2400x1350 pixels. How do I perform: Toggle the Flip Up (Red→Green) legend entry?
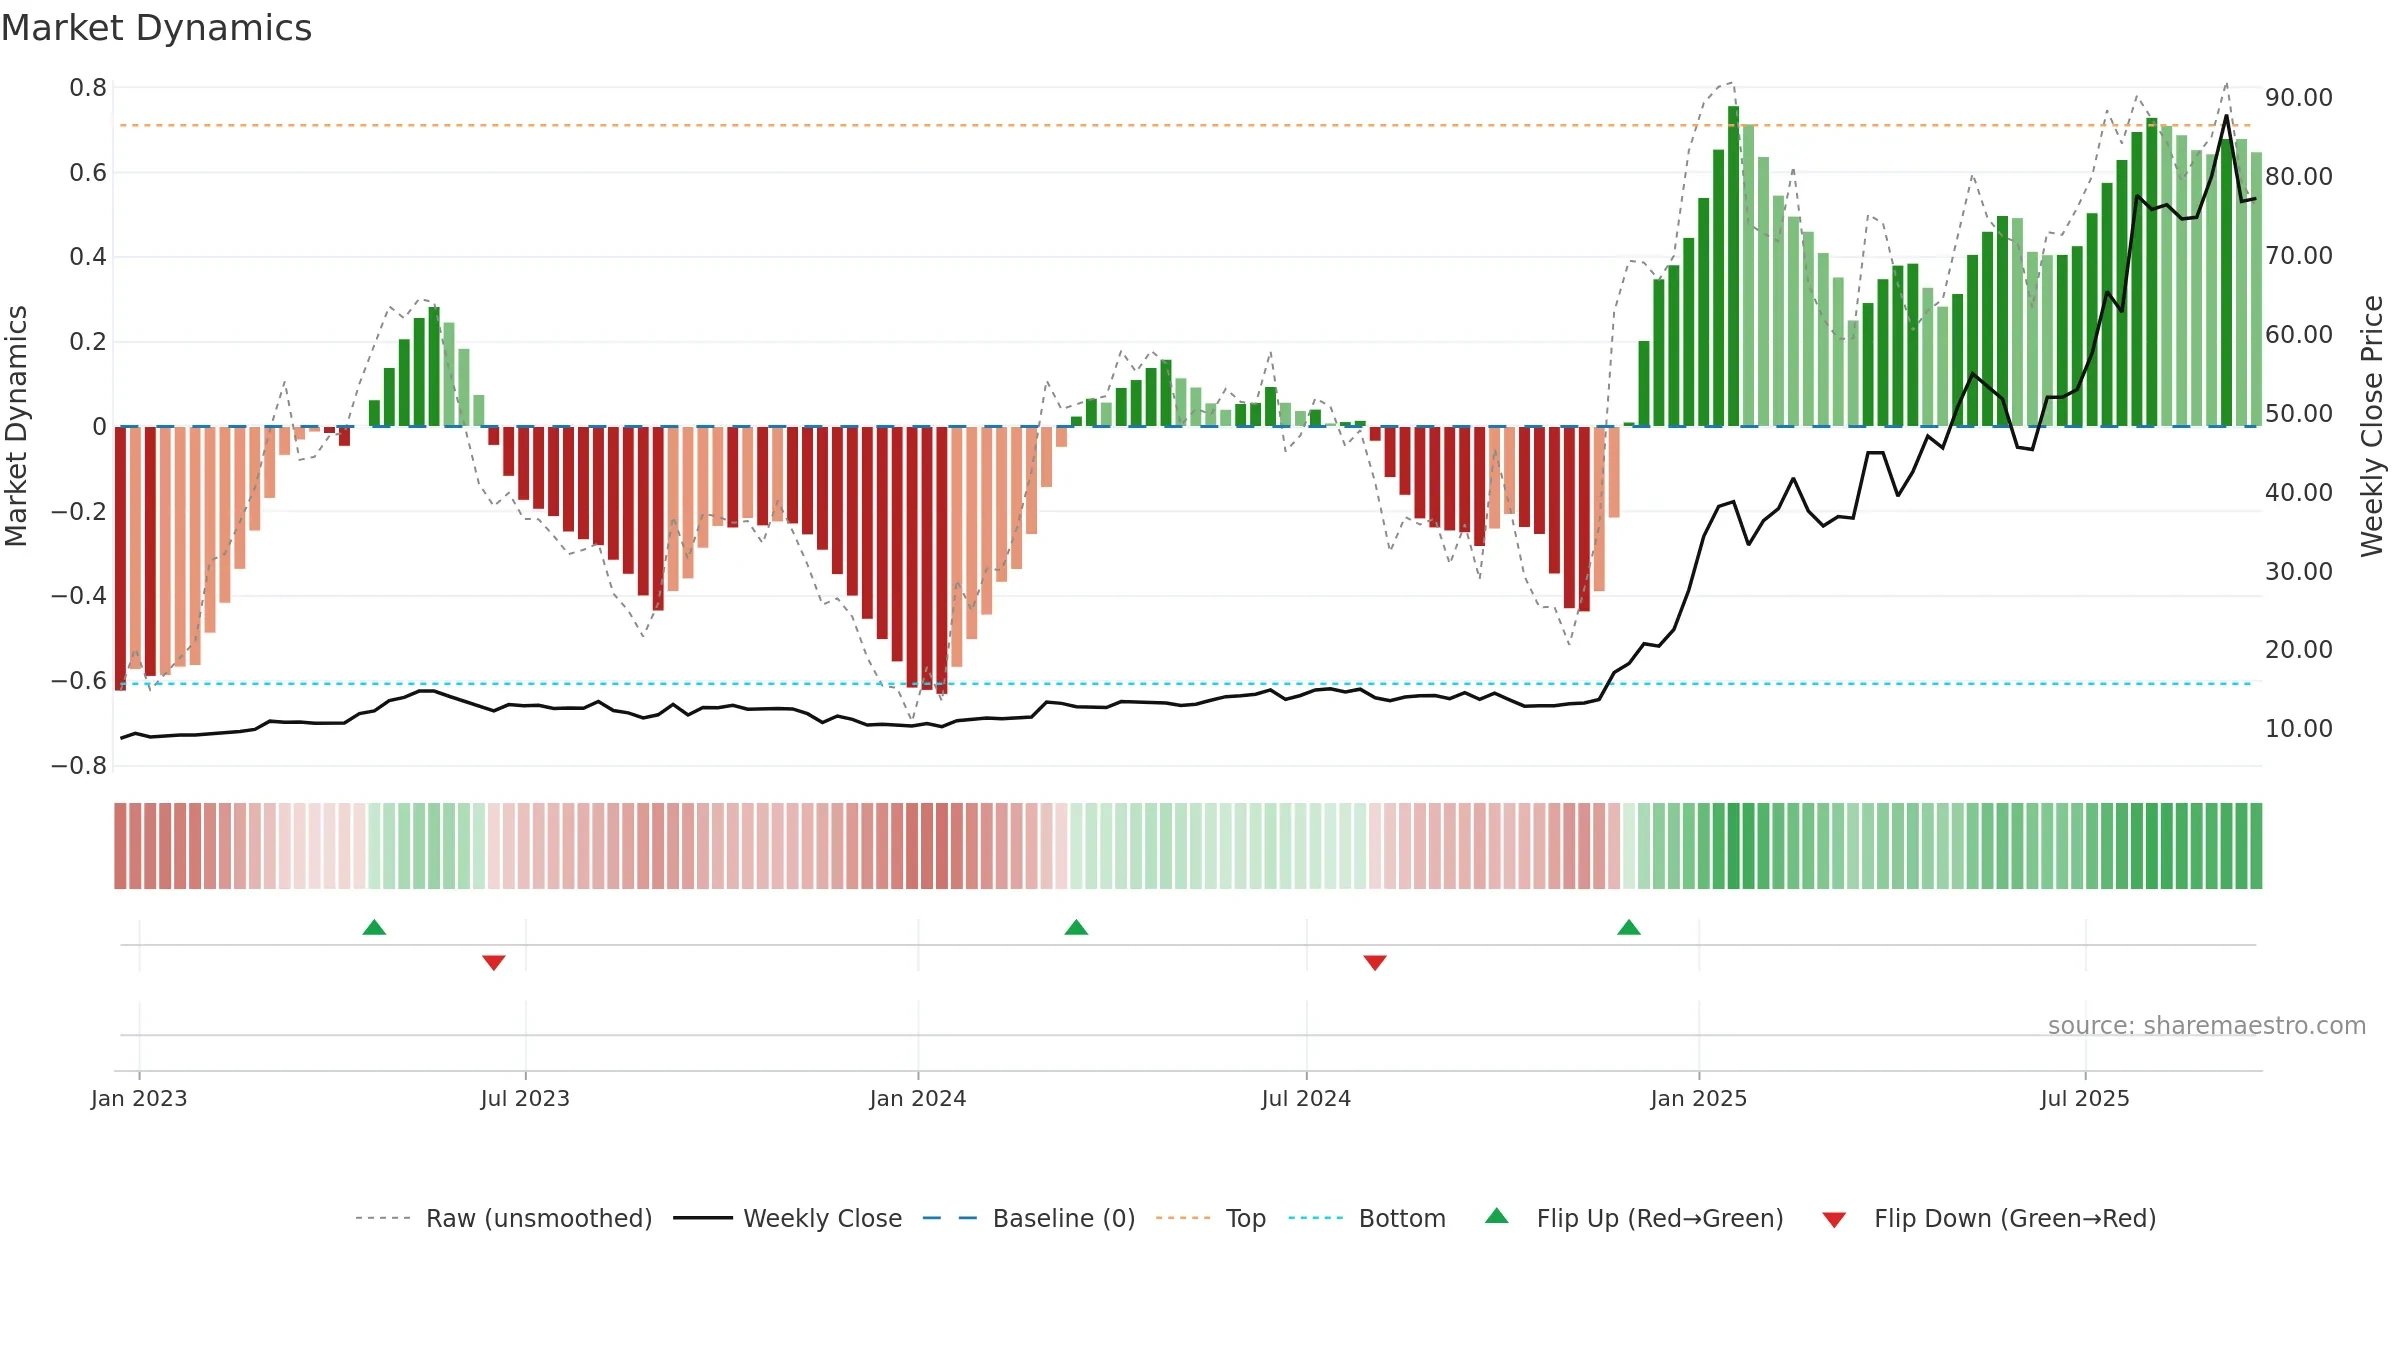[1634, 1218]
